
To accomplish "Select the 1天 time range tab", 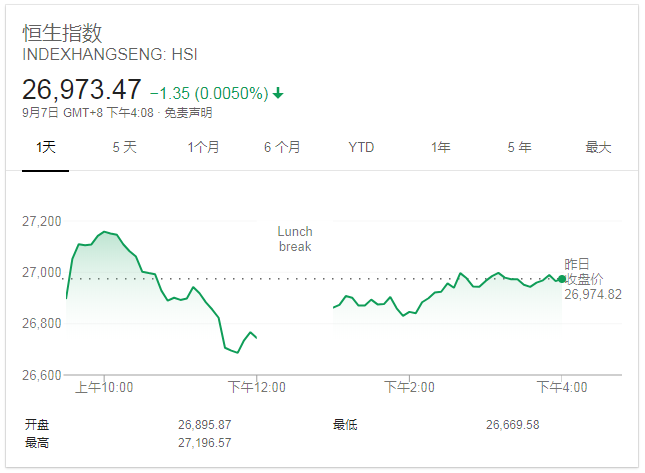I will (46, 147).
